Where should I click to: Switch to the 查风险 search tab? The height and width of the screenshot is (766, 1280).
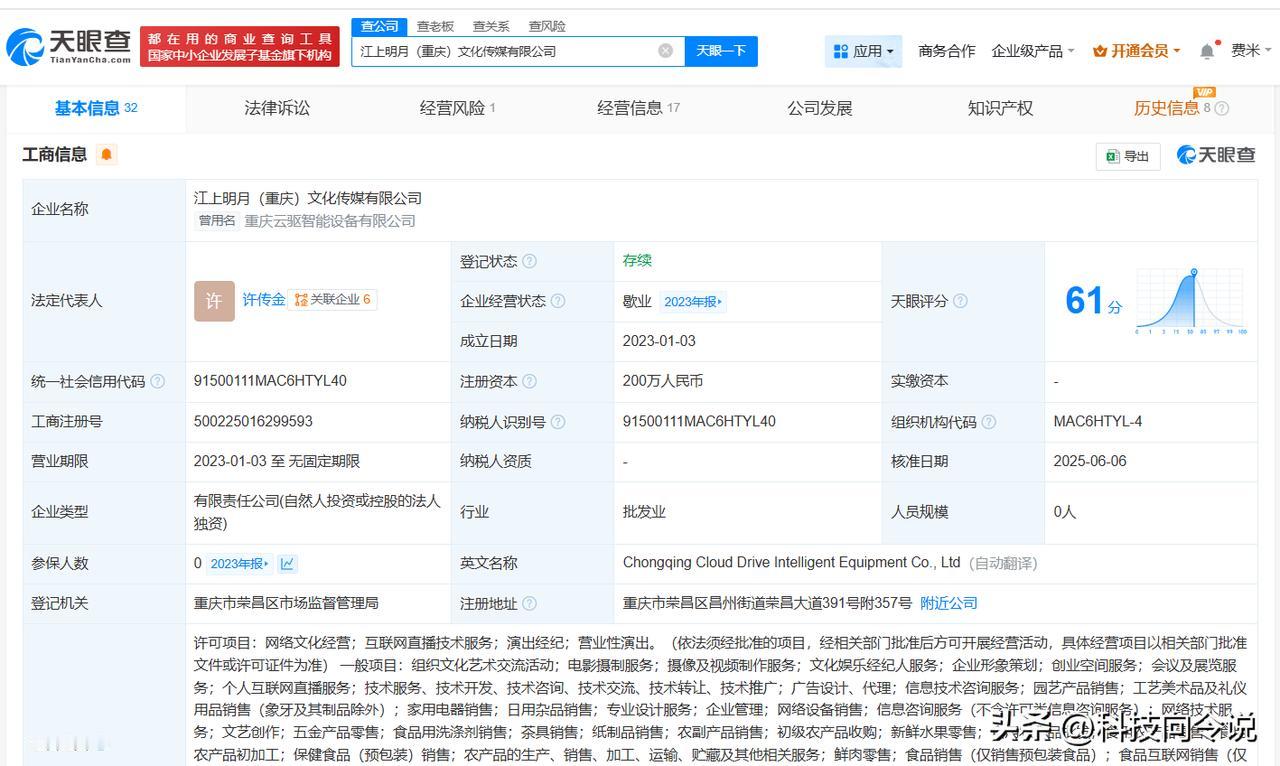pyautogui.click(x=547, y=26)
